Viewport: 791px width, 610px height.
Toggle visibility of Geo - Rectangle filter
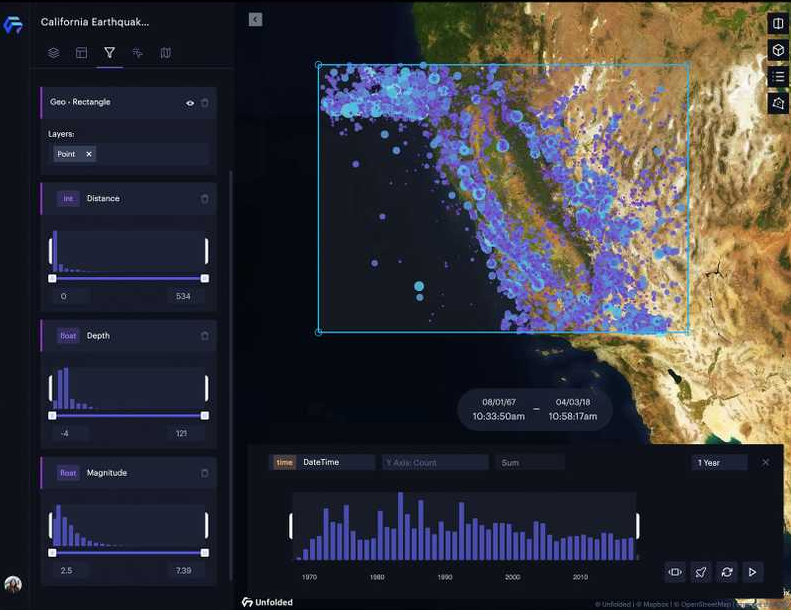(x=190, y=102)
